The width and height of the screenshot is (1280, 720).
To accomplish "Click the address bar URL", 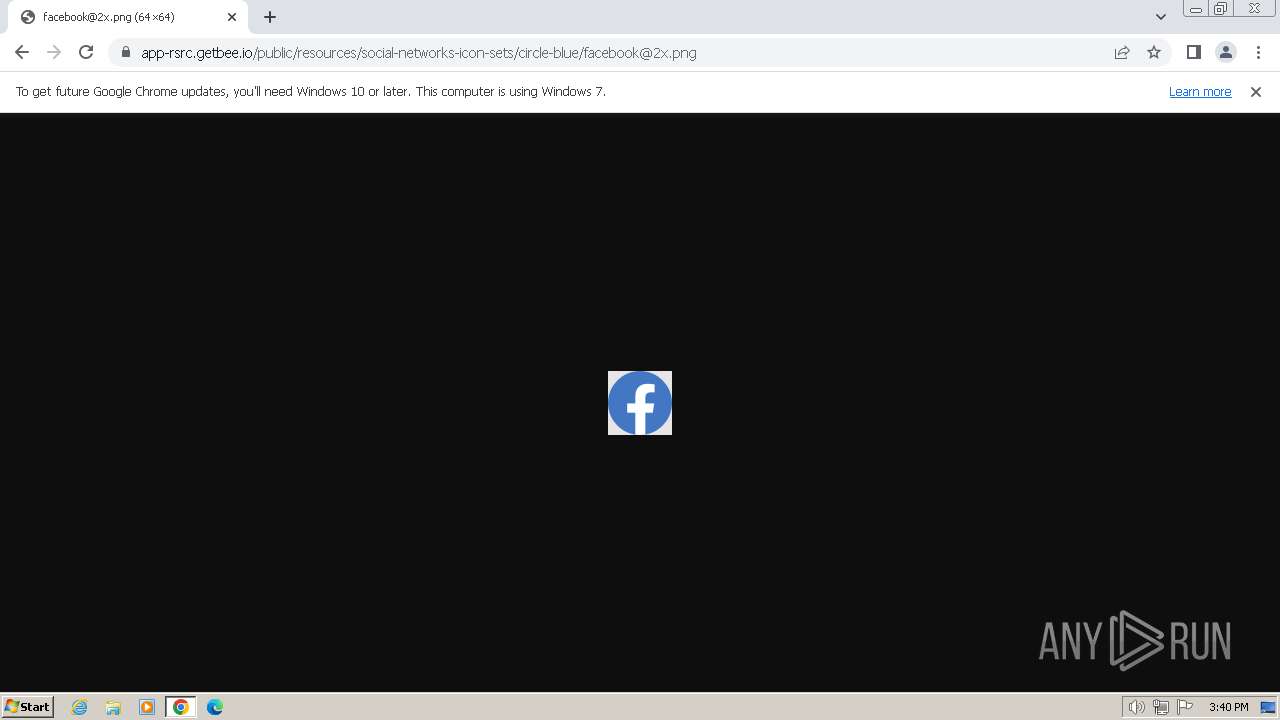I will pyautogui.click(x=419, y=53).
